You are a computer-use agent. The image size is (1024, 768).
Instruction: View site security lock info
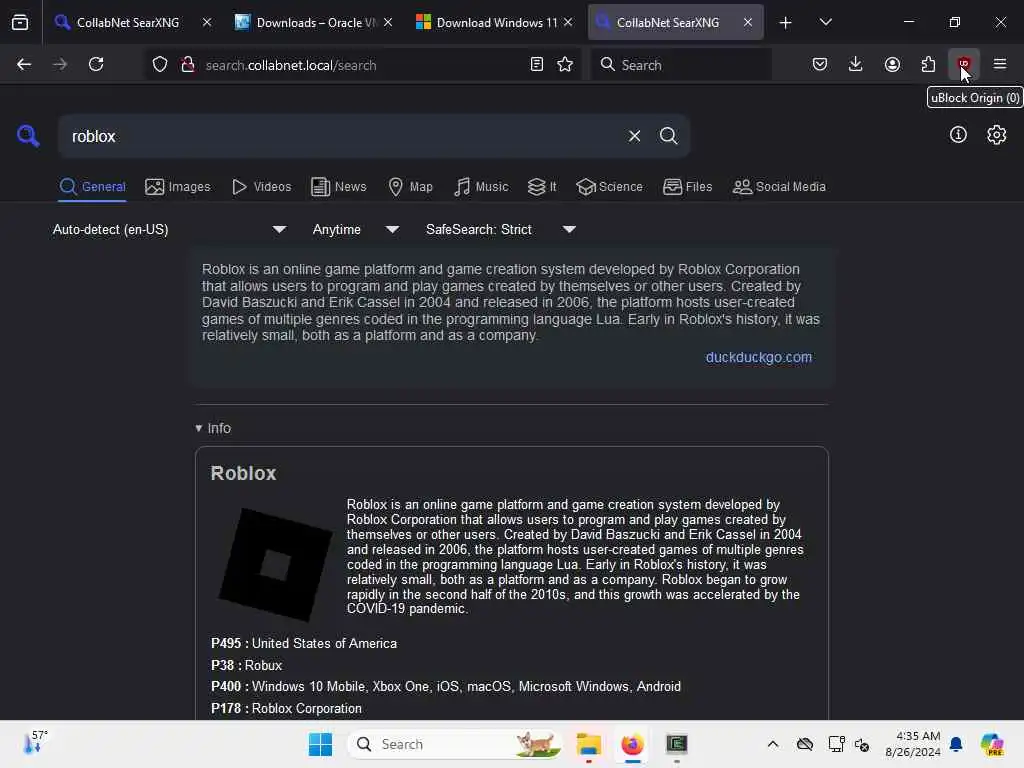tap(187, 65)
